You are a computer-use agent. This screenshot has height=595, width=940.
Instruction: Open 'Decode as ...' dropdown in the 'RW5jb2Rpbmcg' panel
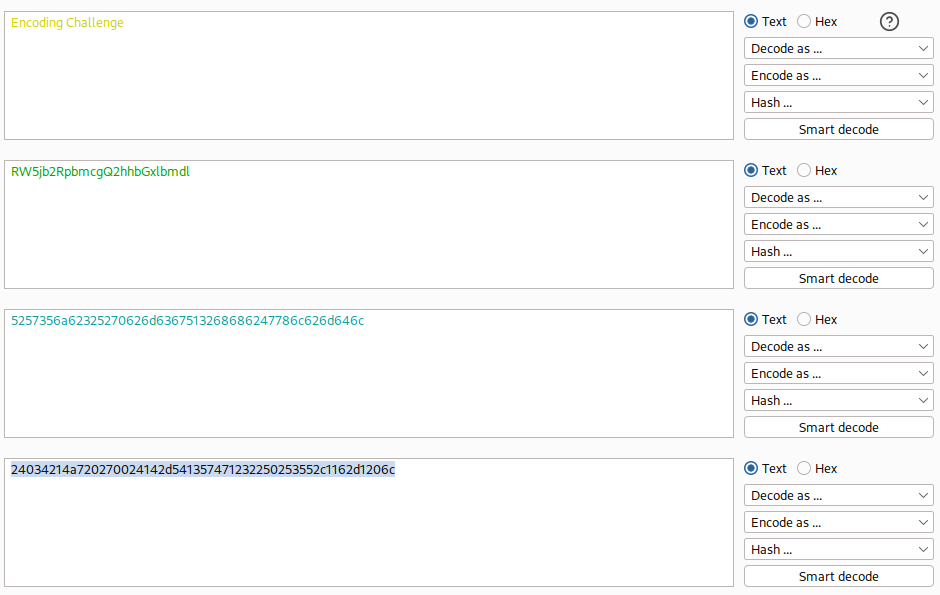click(x=839, y=198)
